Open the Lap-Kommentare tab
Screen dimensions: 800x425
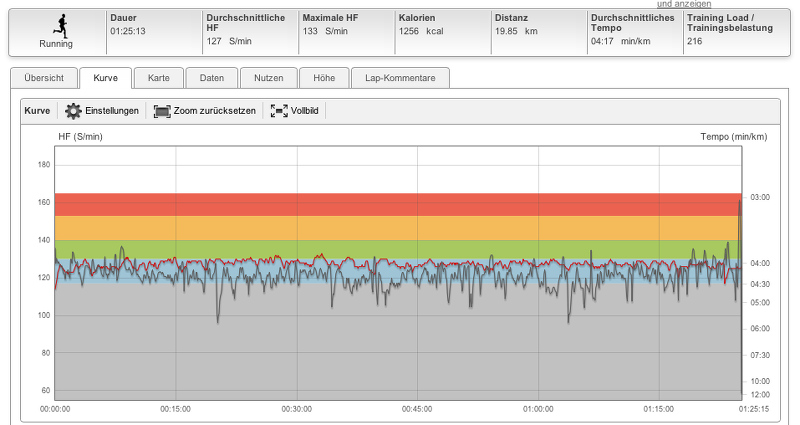pos(400,78)
